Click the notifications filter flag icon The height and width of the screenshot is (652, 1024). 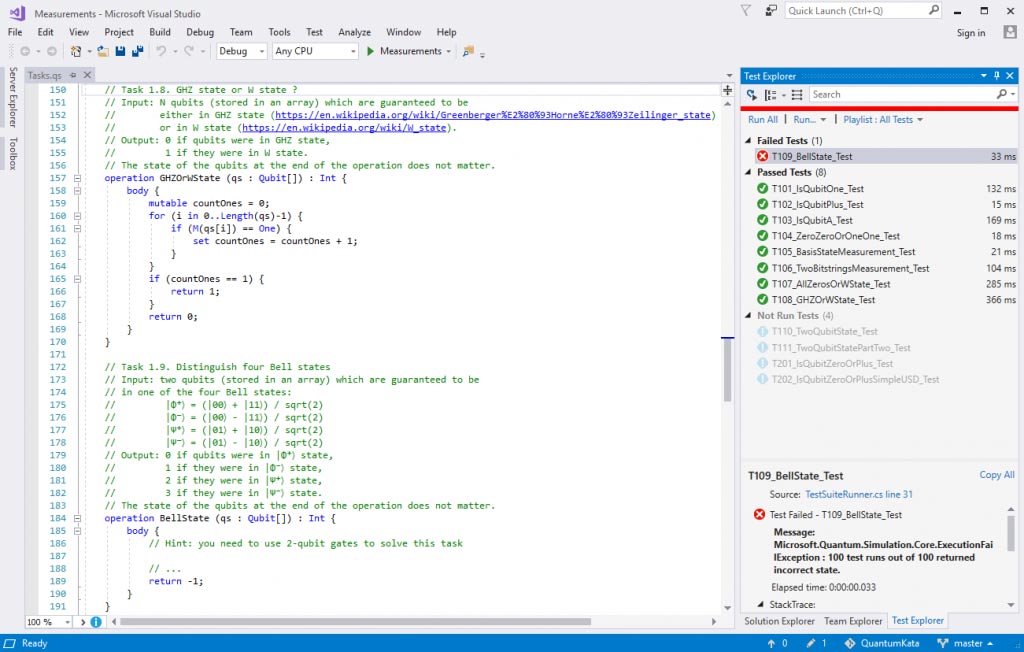pos(746,11)
